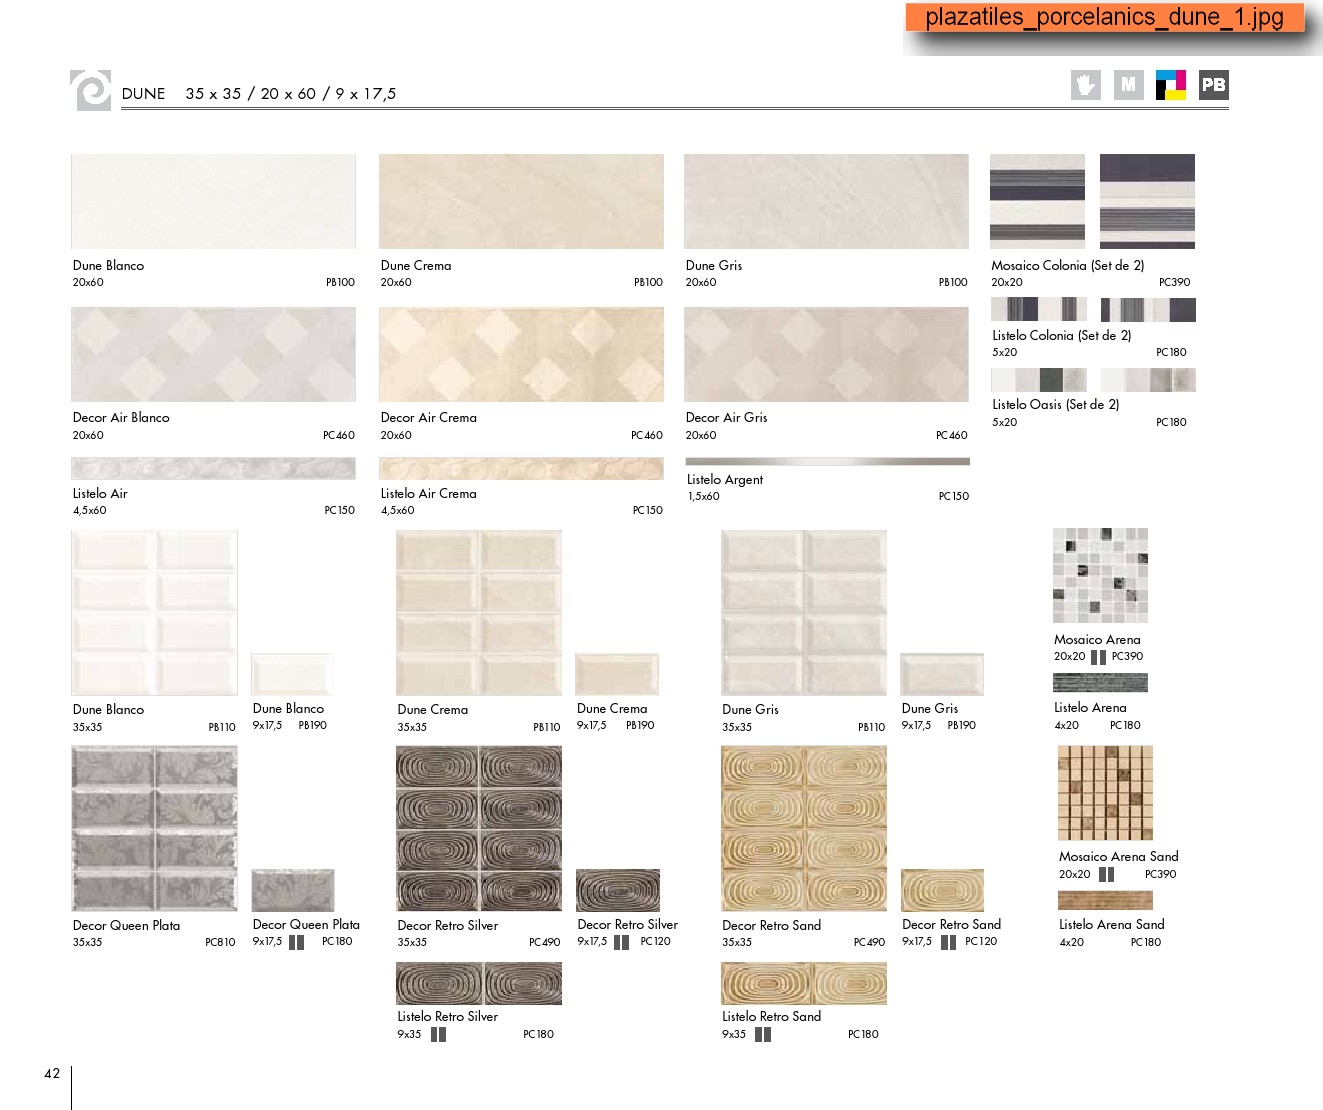This screenshot has width=1323, height=1110.
Task: Click the "Listelo Retro Silver" label
Action: (x=448, y=1017)
